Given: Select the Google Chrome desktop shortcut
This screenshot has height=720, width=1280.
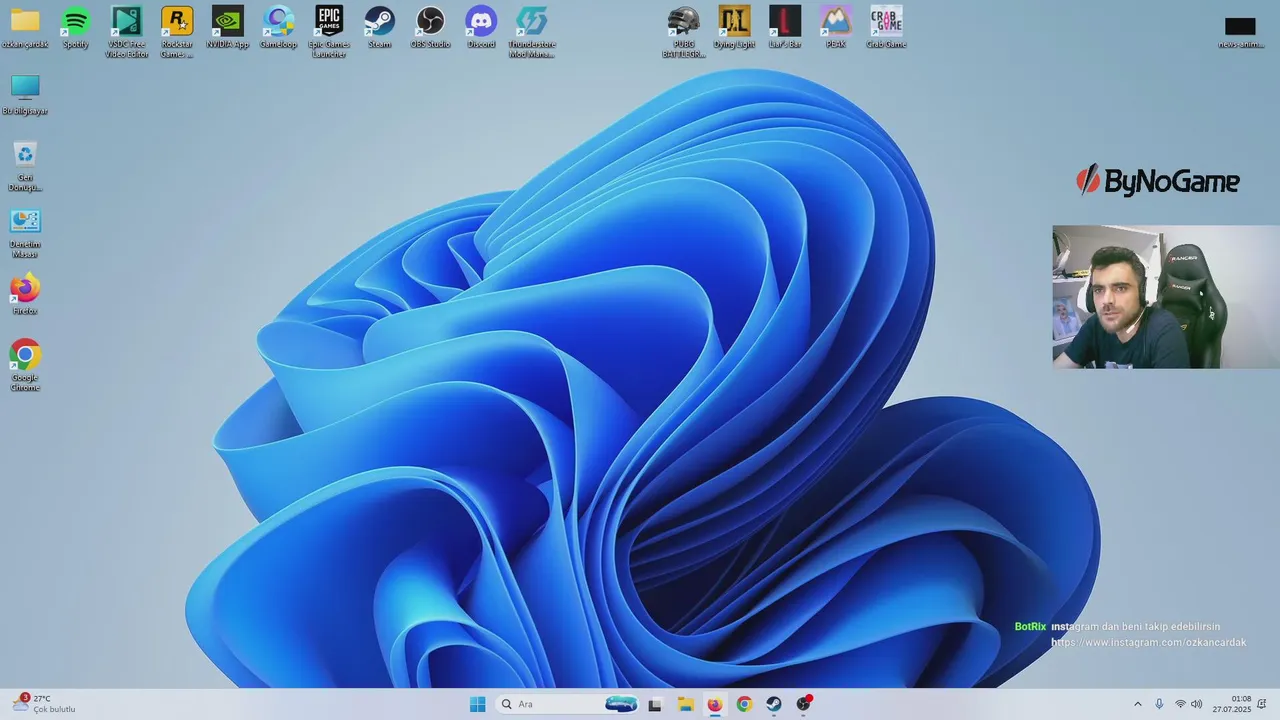Looking at the screenshot, I should (x=25, y=366).
